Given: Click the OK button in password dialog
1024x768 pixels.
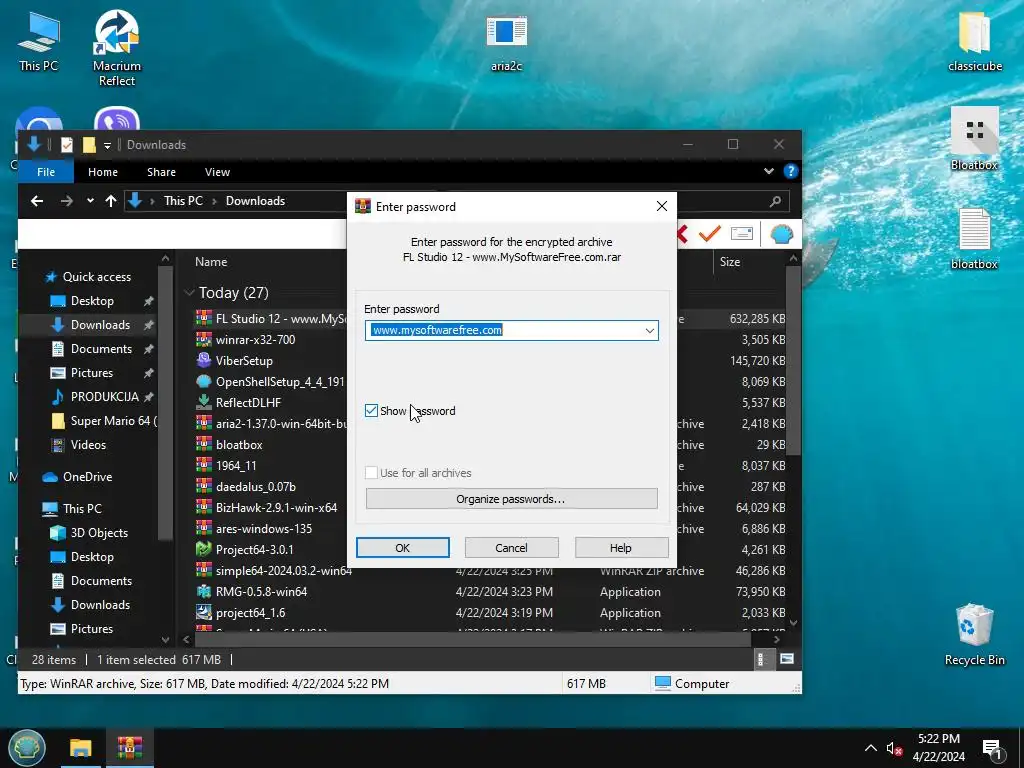Looking at the screenshot, I should coord(402,548).
